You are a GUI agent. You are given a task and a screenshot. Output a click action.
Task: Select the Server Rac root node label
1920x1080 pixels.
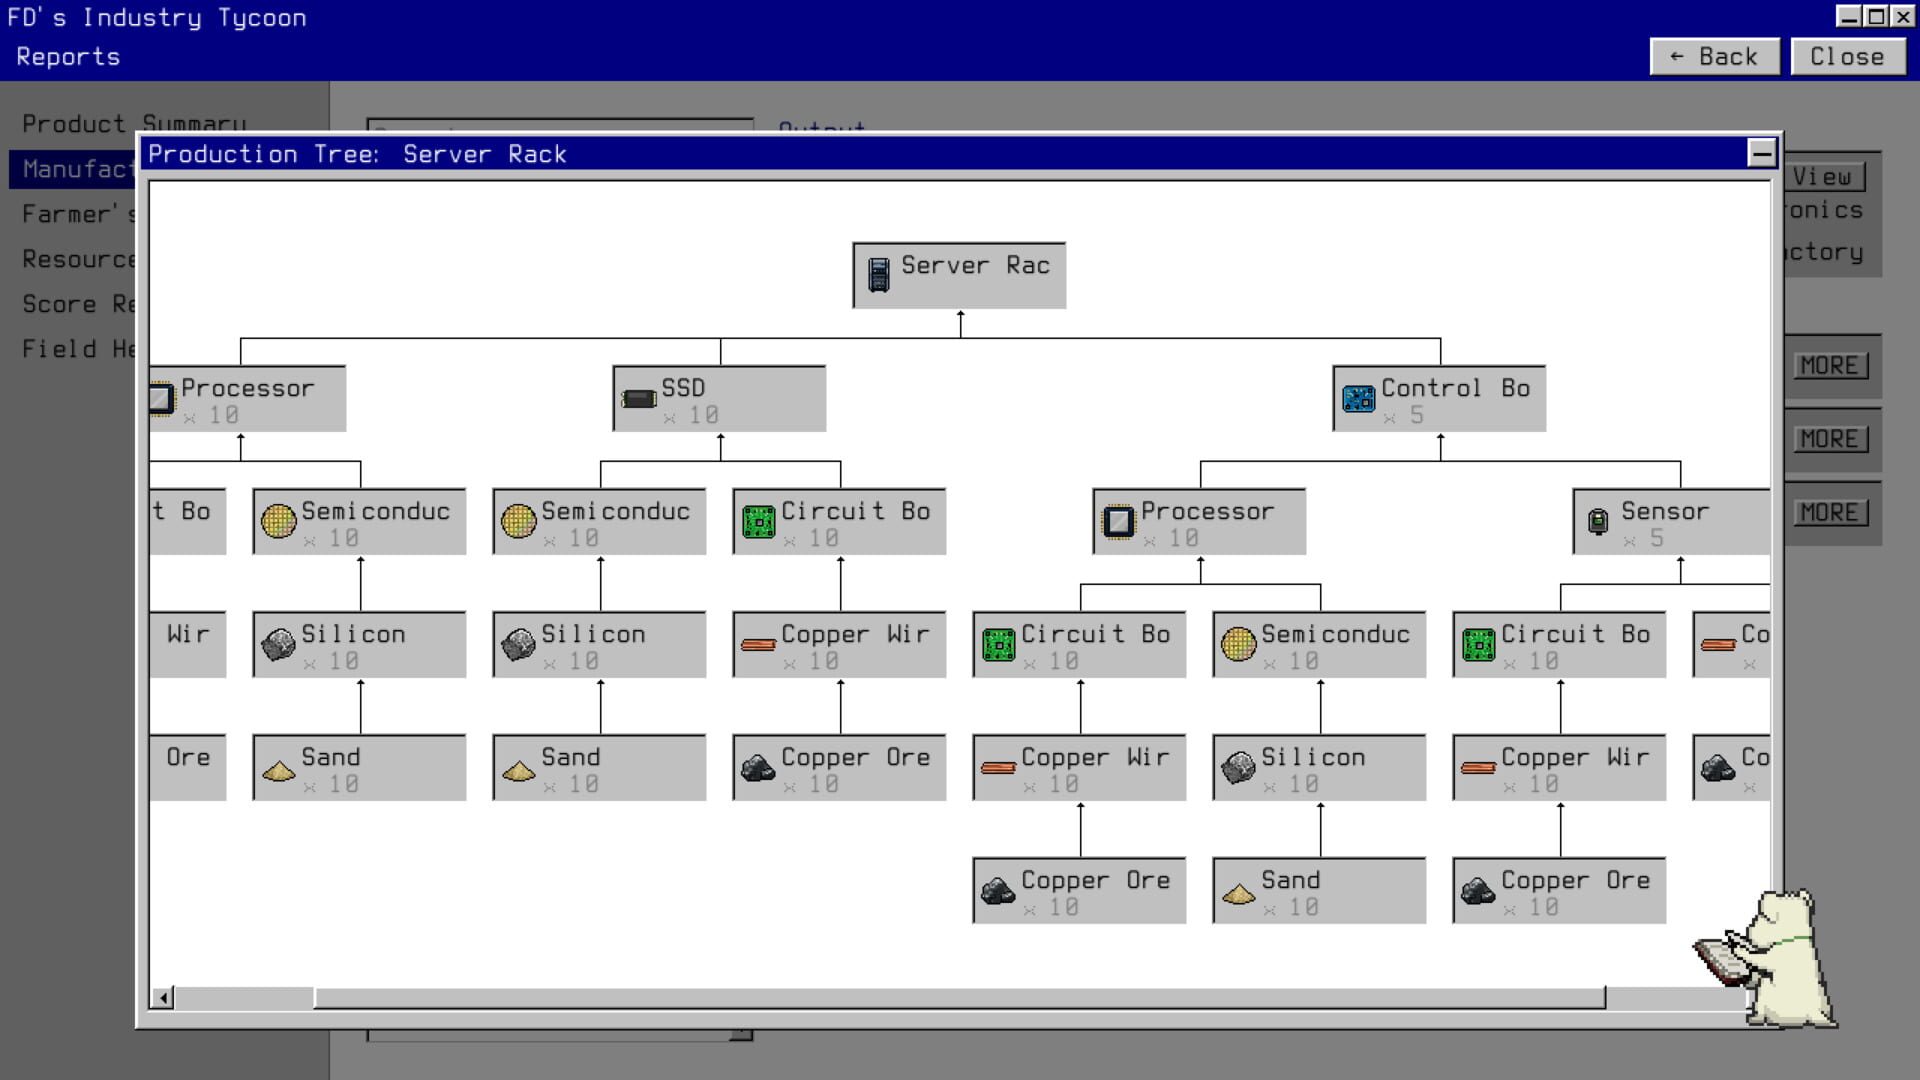pos(975,265)
